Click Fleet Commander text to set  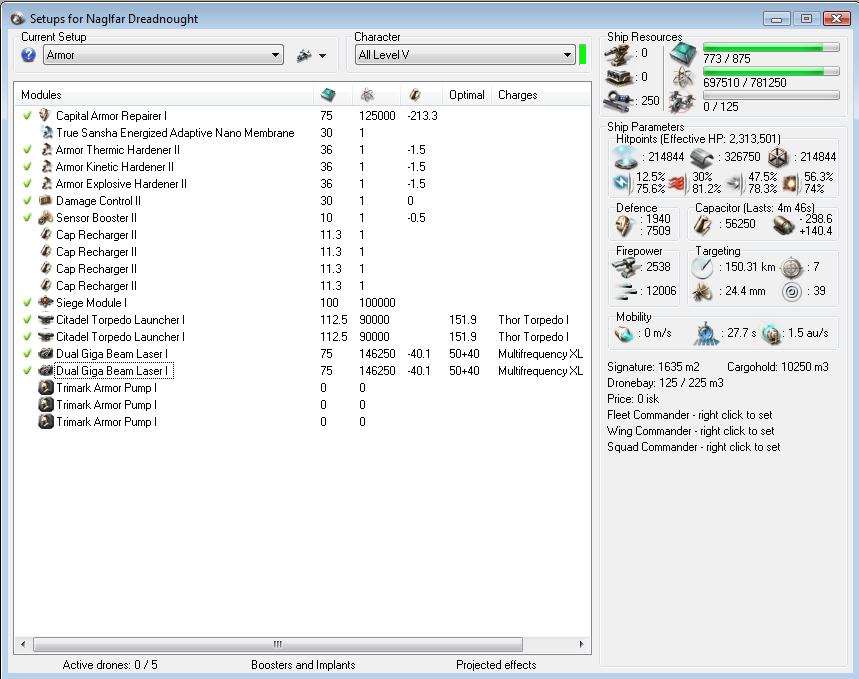[676, 415]
